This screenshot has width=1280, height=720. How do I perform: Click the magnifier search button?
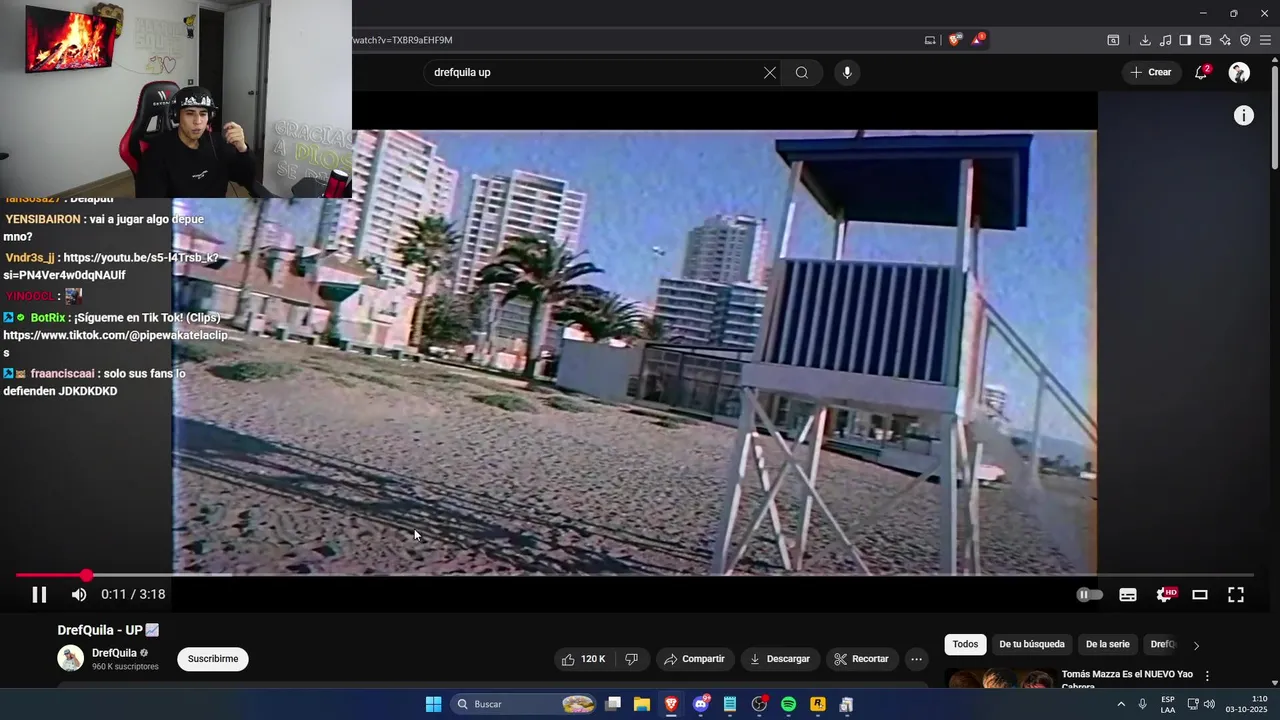click(x=802, y=72)
